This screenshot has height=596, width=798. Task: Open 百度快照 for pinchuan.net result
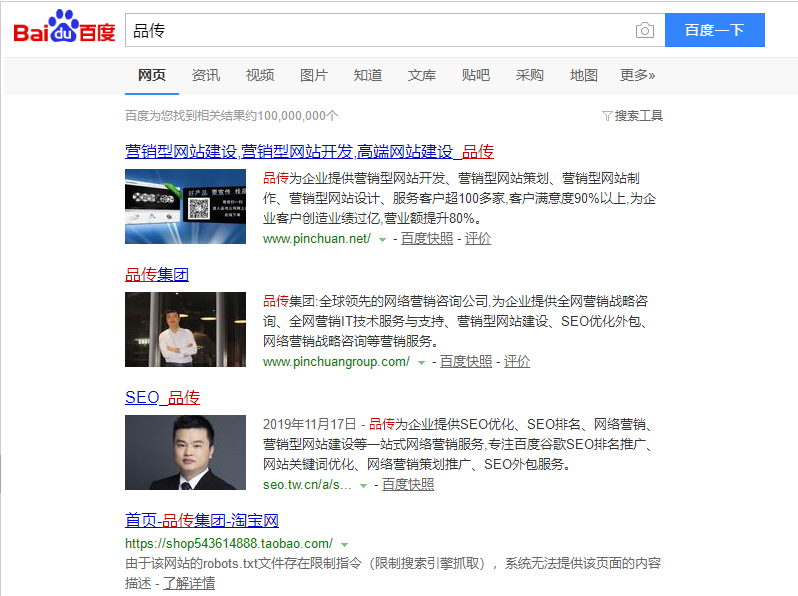[427, 239]
